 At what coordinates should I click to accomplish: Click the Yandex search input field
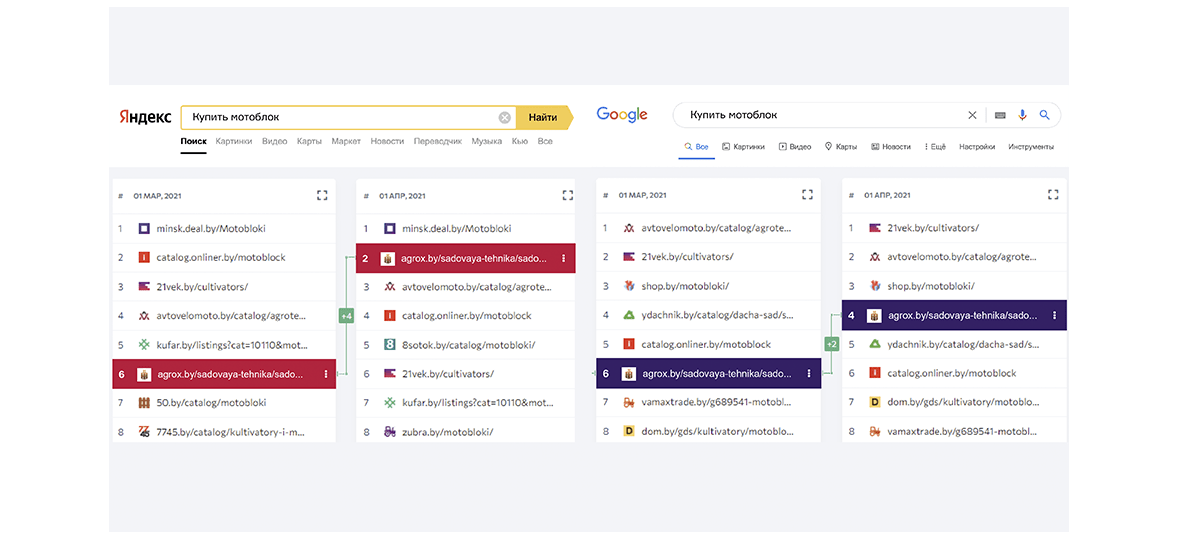340,118
